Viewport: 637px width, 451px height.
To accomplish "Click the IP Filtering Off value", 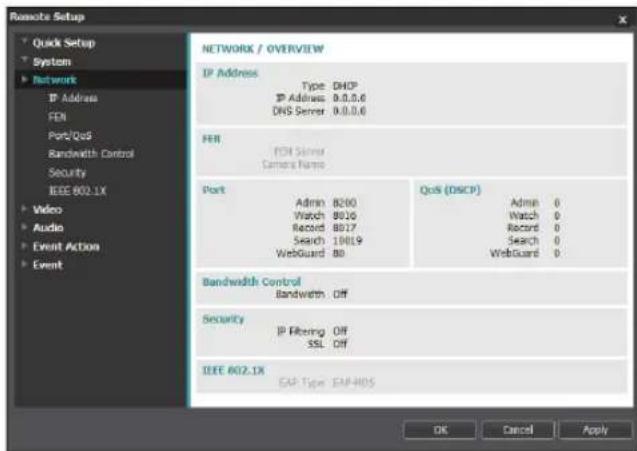I will click(x=340, y=332).
